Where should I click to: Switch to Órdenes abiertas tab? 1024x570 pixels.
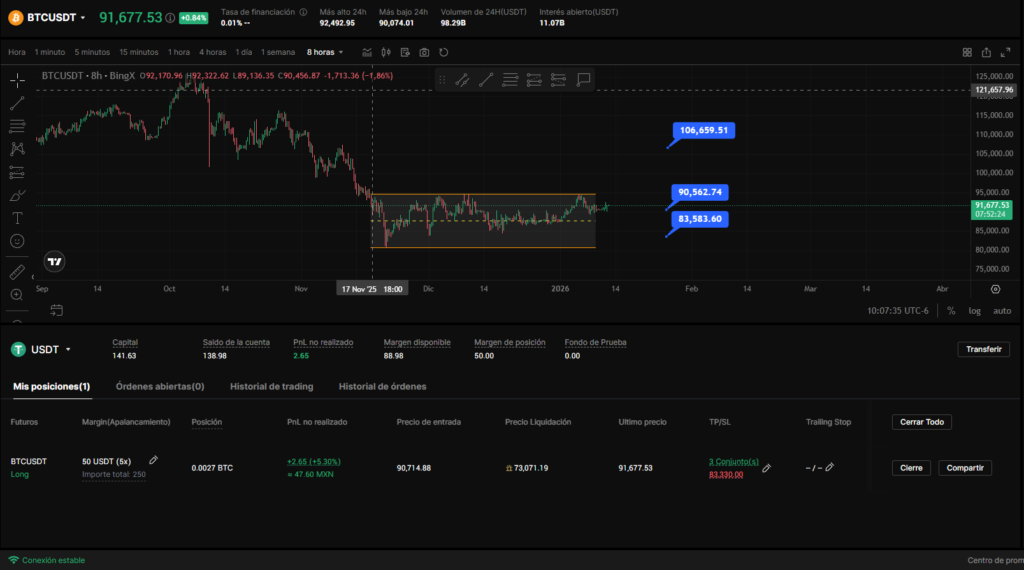pyautogui.click(x=160, y=386)
